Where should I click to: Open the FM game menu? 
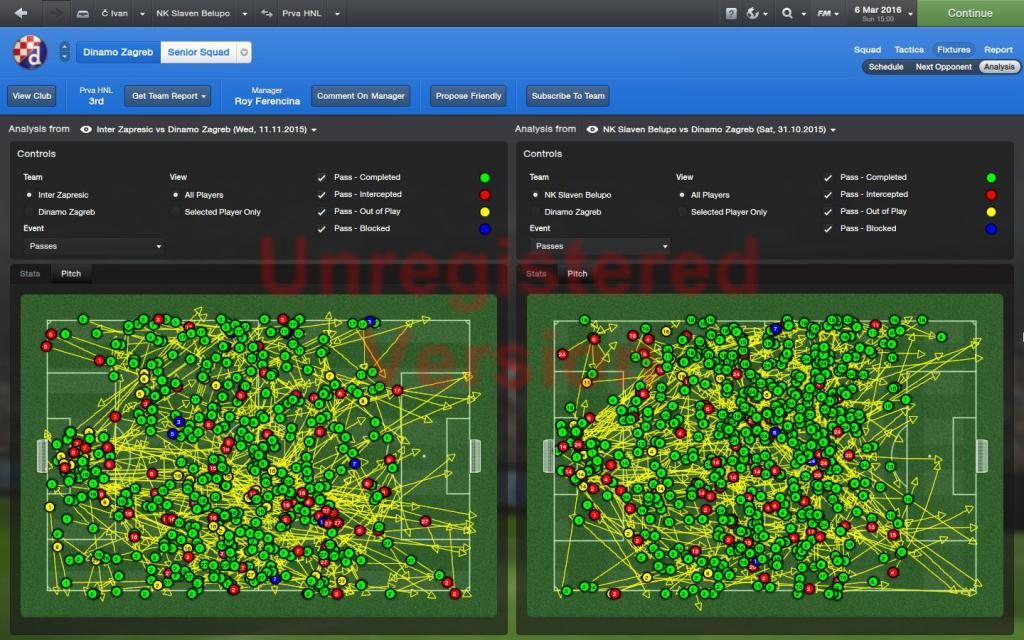[x=825, y=14]
